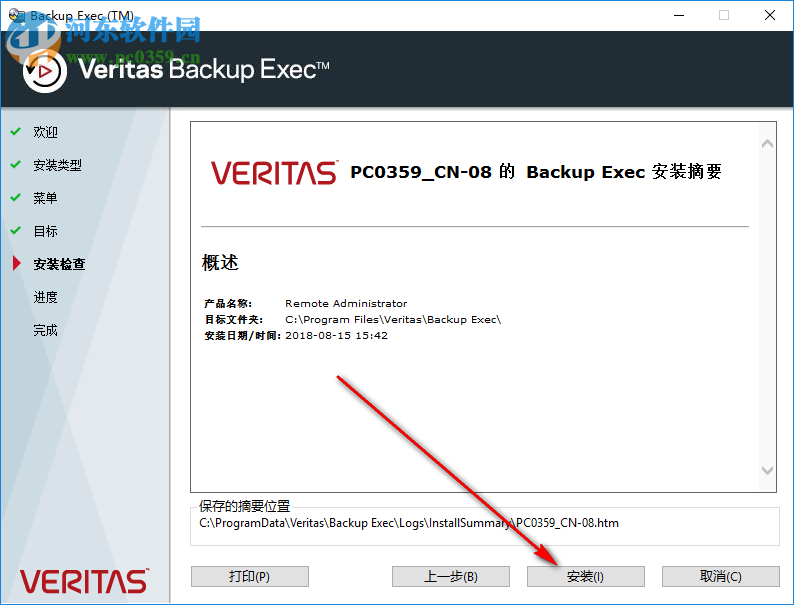Click the Backup Exec 安装摘要 title text
The image size is (794, 605).
[624, 172]
